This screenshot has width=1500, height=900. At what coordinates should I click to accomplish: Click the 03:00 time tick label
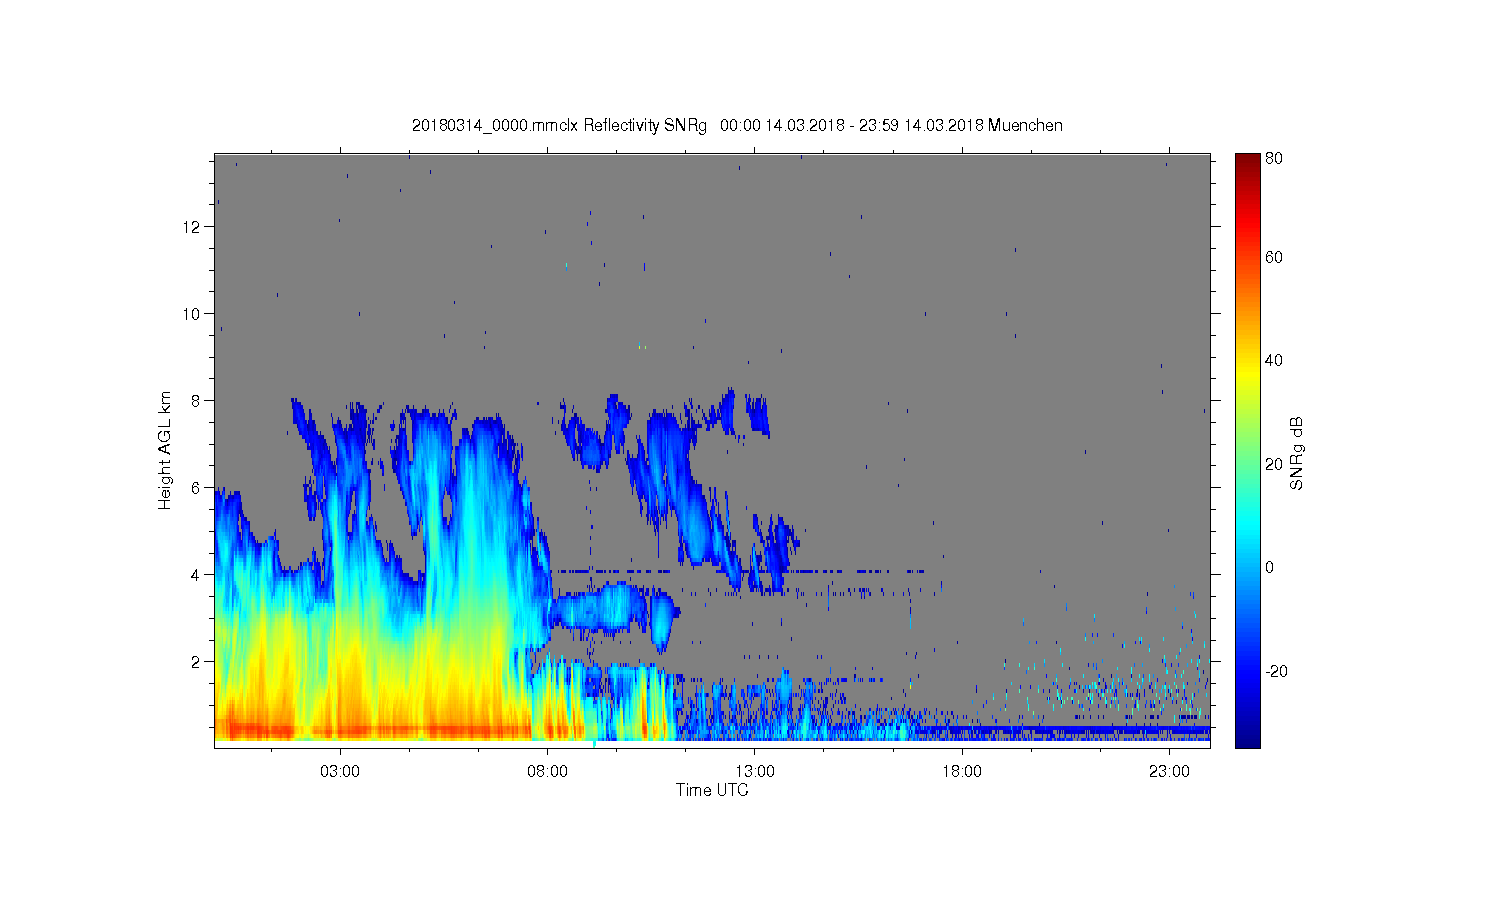point(340,771)
